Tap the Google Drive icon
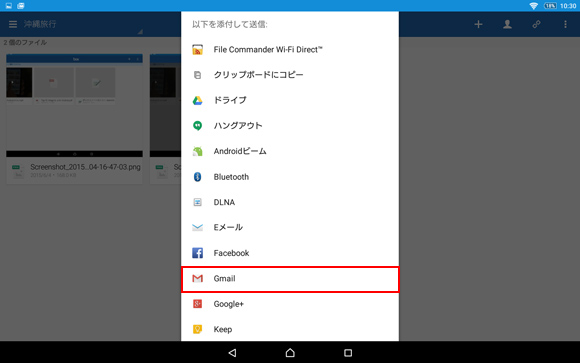The width and height of the screenshot is (580, 363). click(x=198, y=100)
